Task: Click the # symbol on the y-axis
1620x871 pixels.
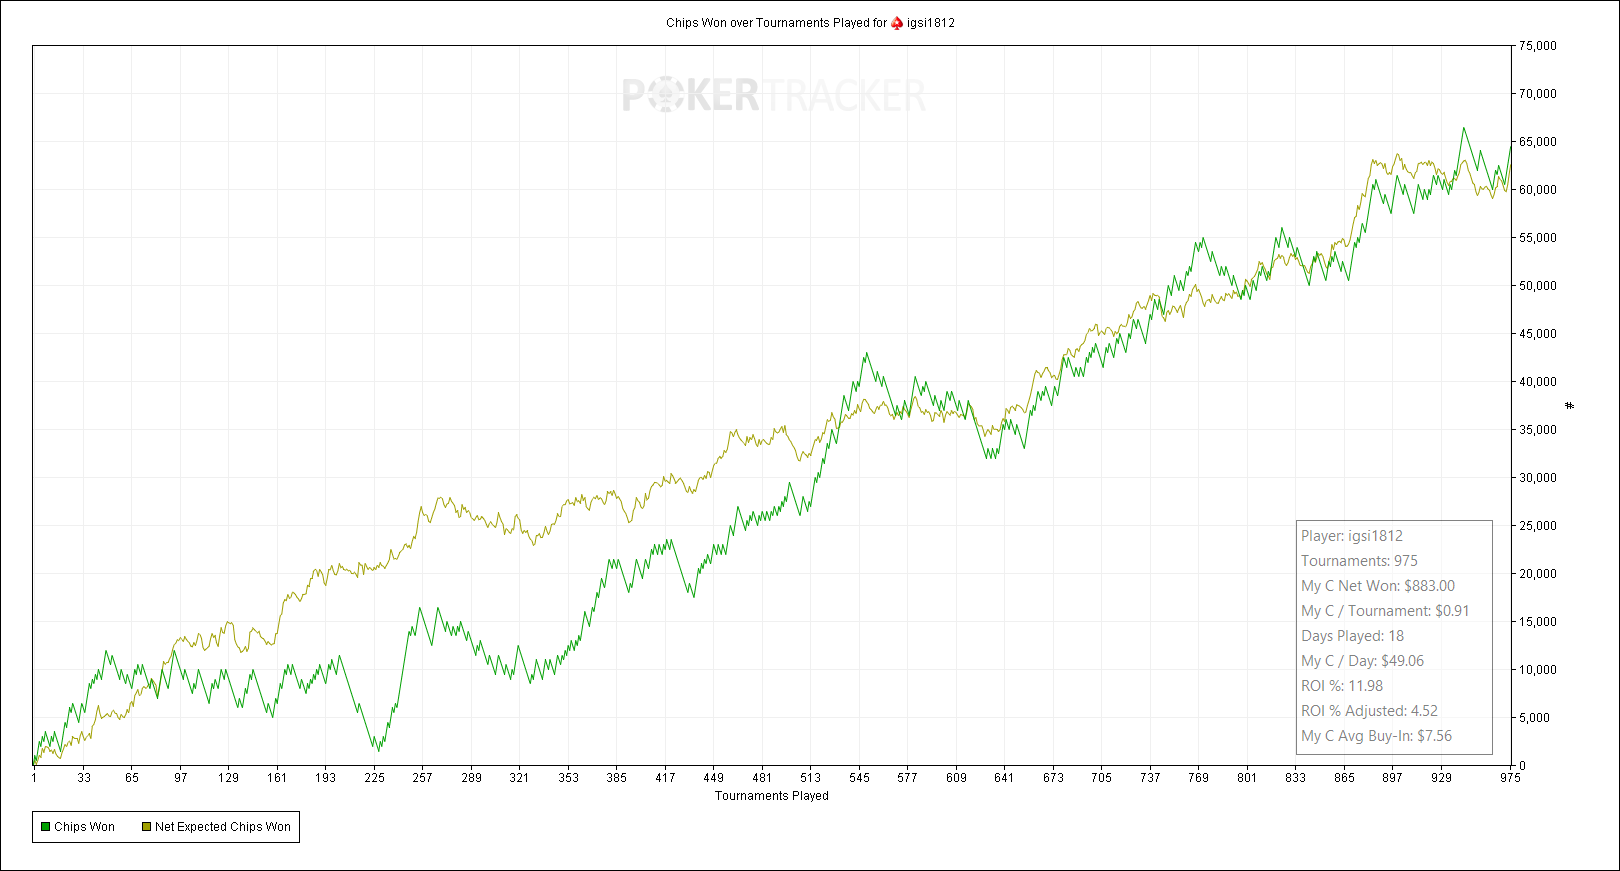Action: coord(1569,405)
